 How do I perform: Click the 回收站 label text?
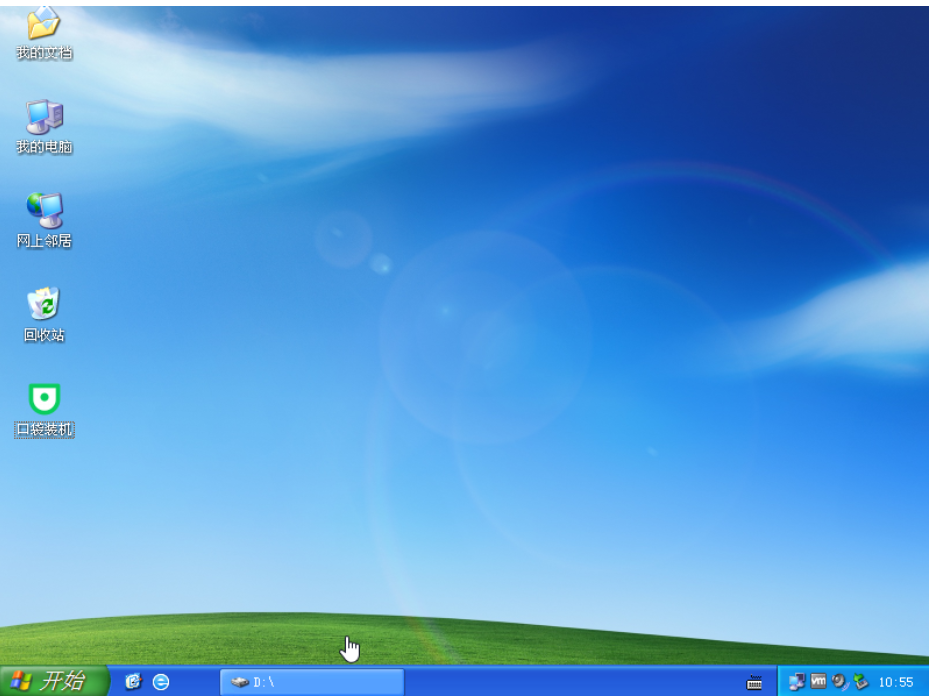click(x=44, y=336)
